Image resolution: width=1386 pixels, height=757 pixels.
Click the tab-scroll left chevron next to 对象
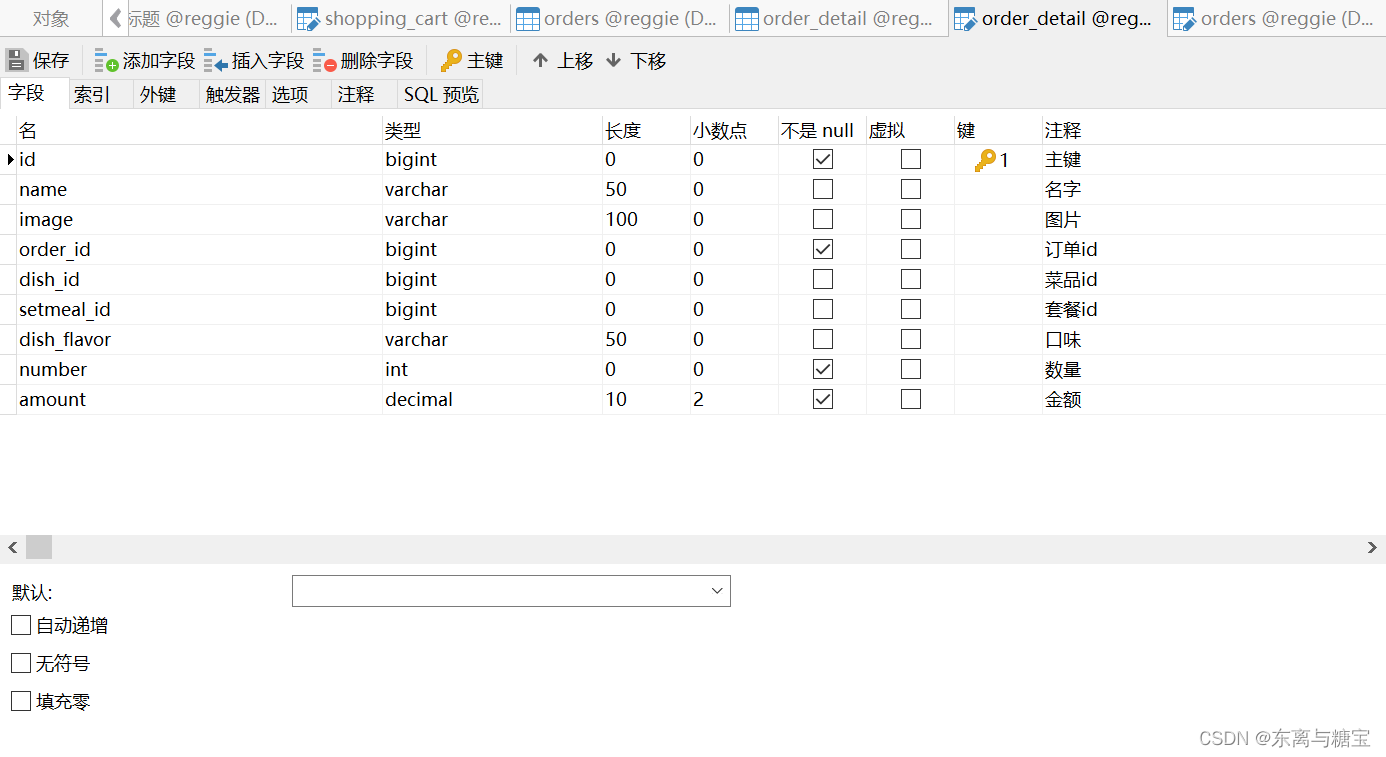116,18
